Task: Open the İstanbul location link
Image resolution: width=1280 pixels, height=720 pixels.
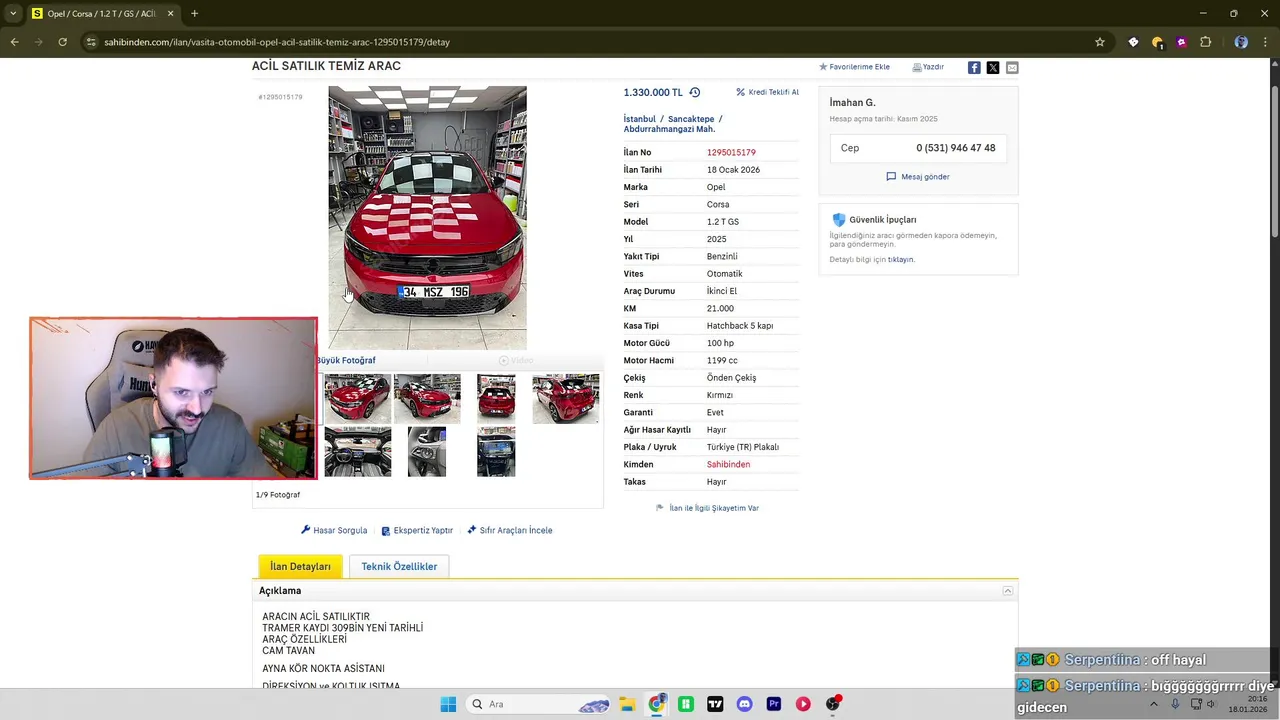Action: [640, 119]
